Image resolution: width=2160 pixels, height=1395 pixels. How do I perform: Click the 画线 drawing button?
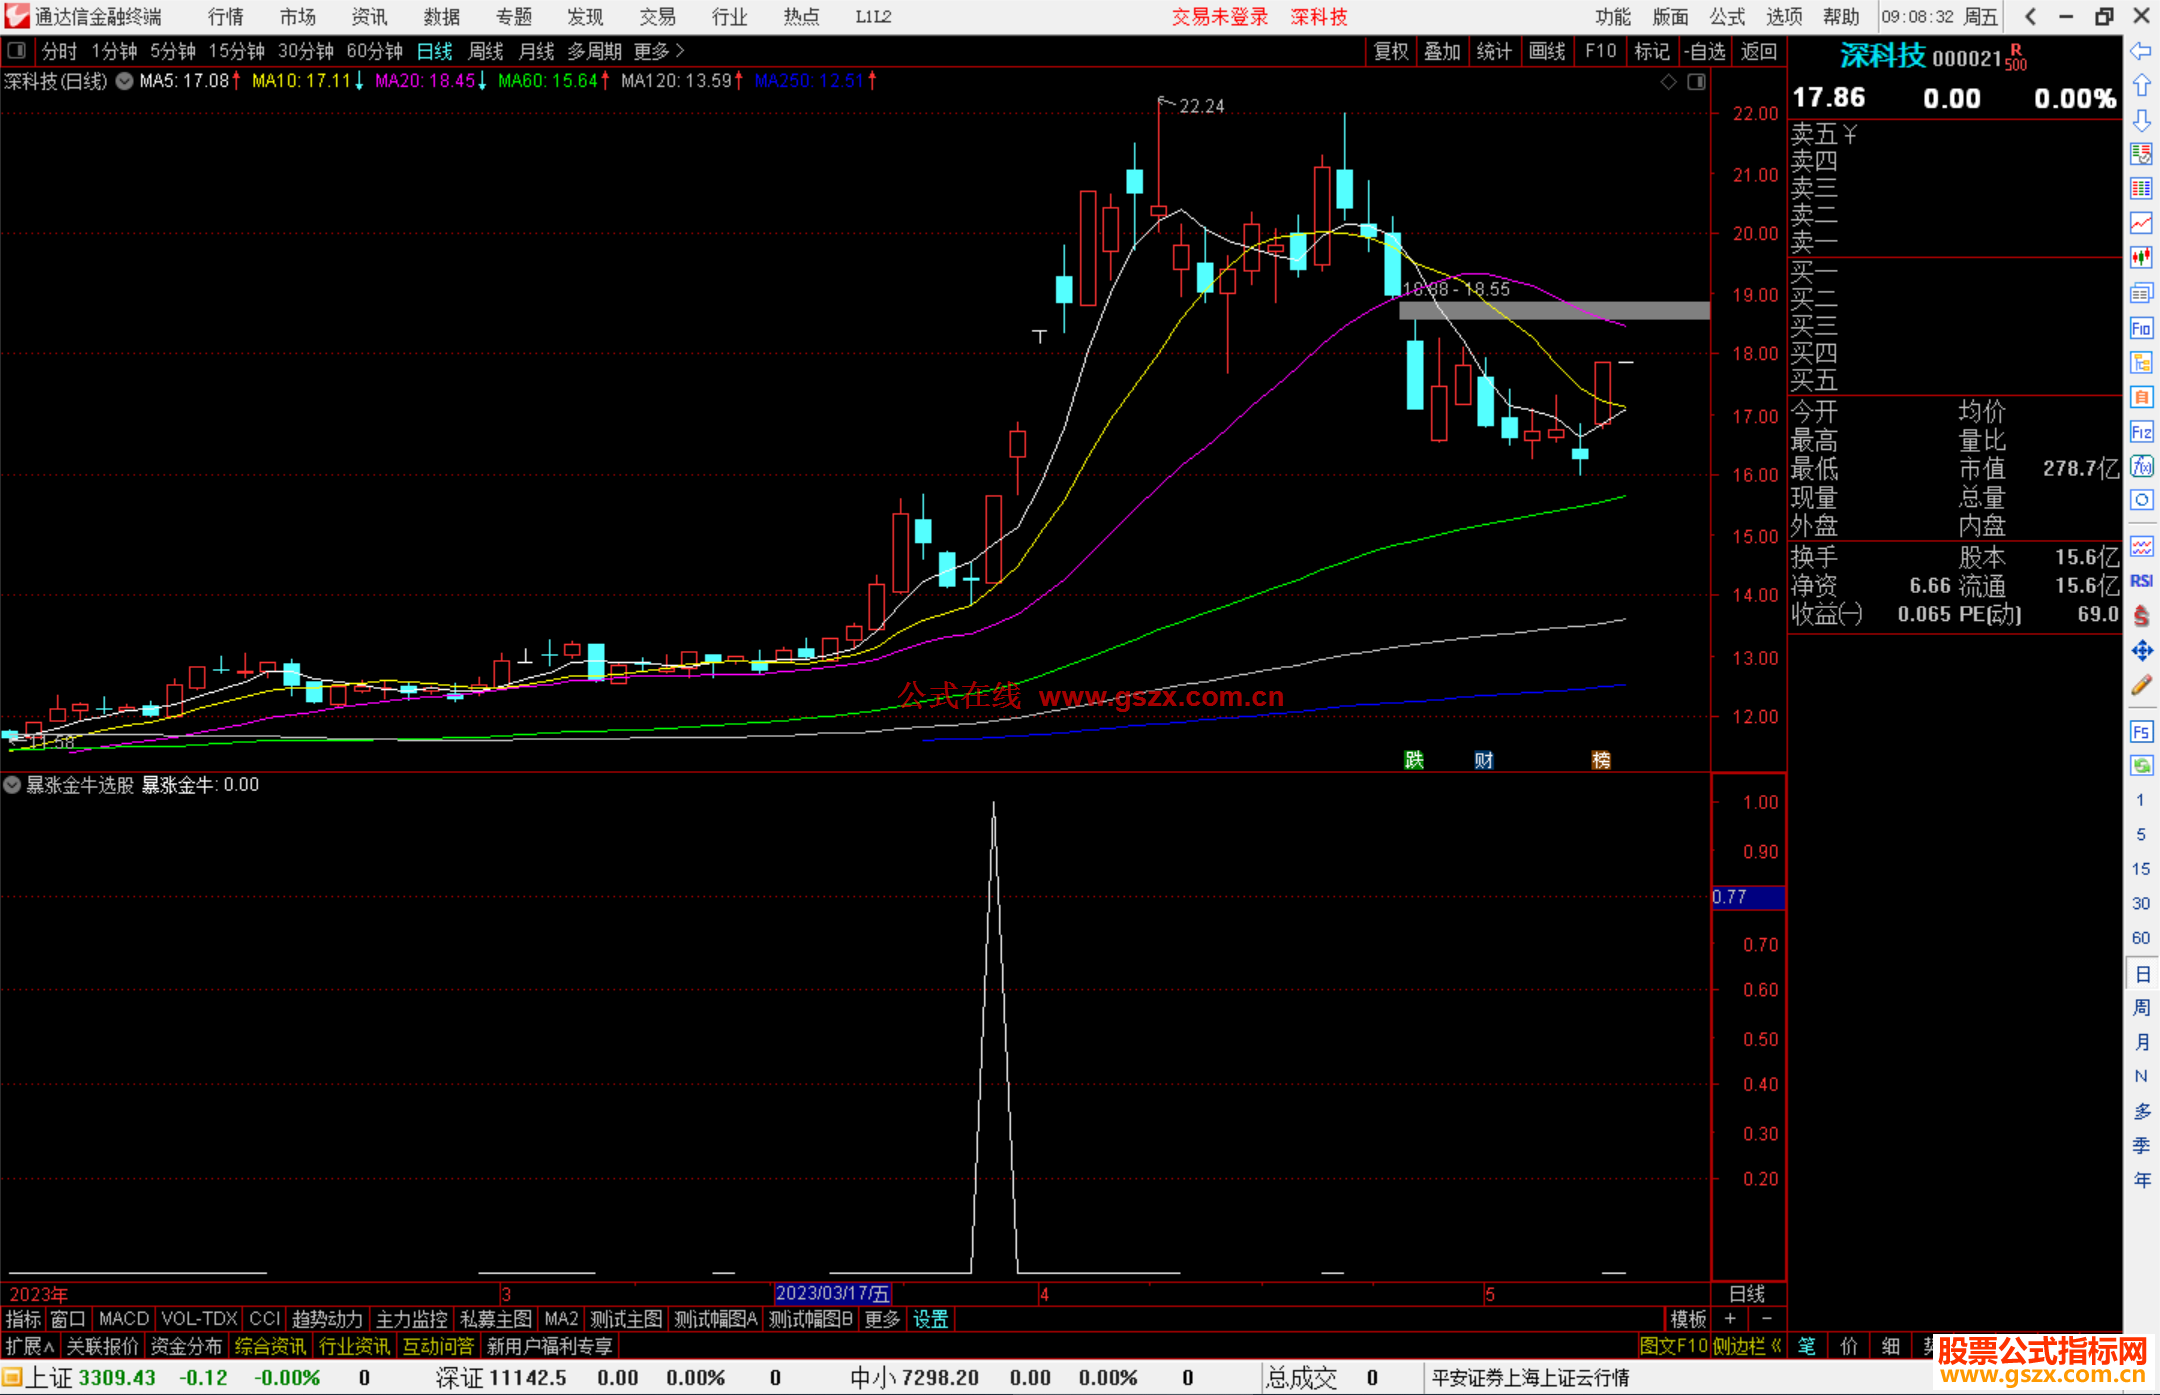click(x=1546, y=51)
